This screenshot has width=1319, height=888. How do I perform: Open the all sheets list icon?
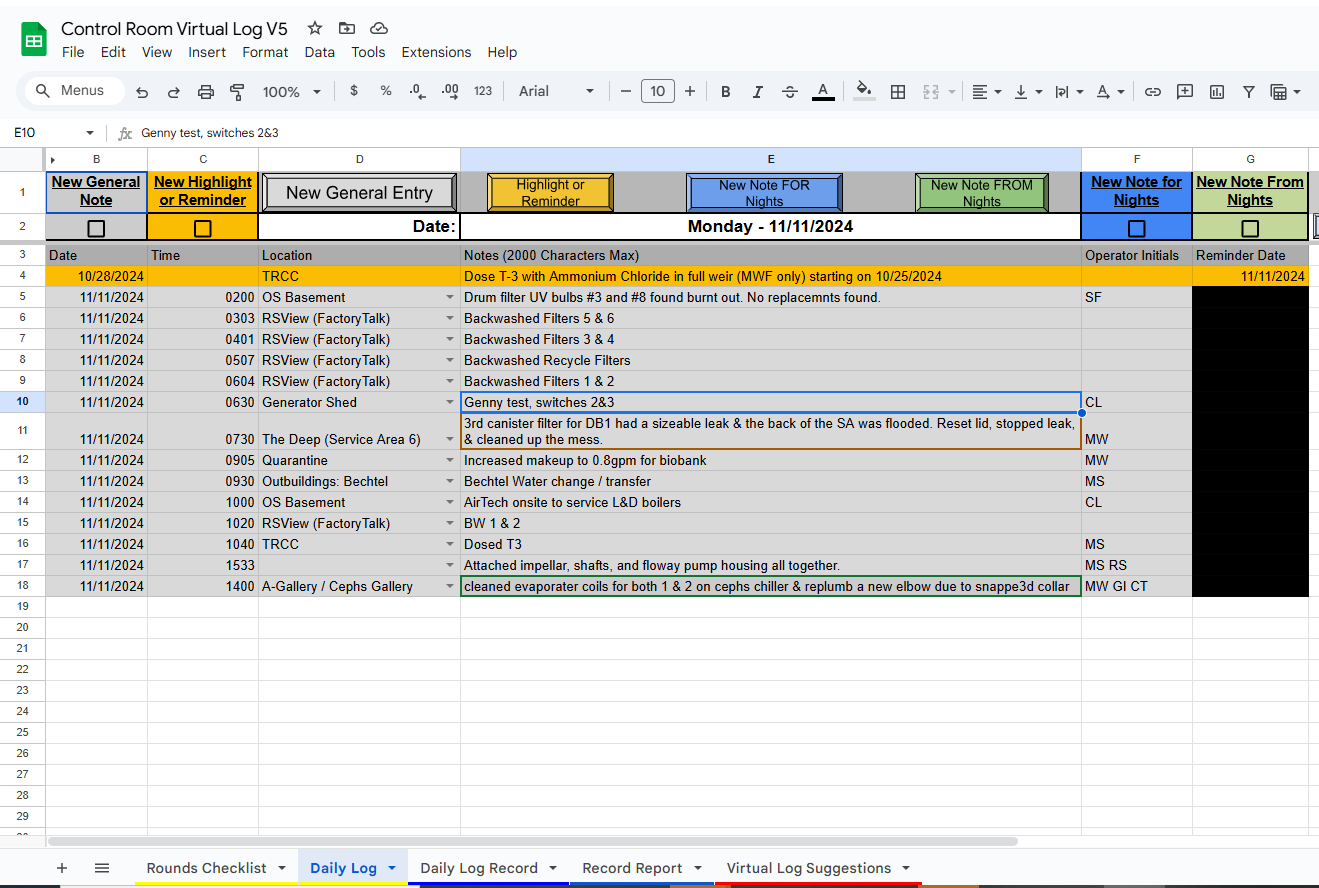point(102,868)
